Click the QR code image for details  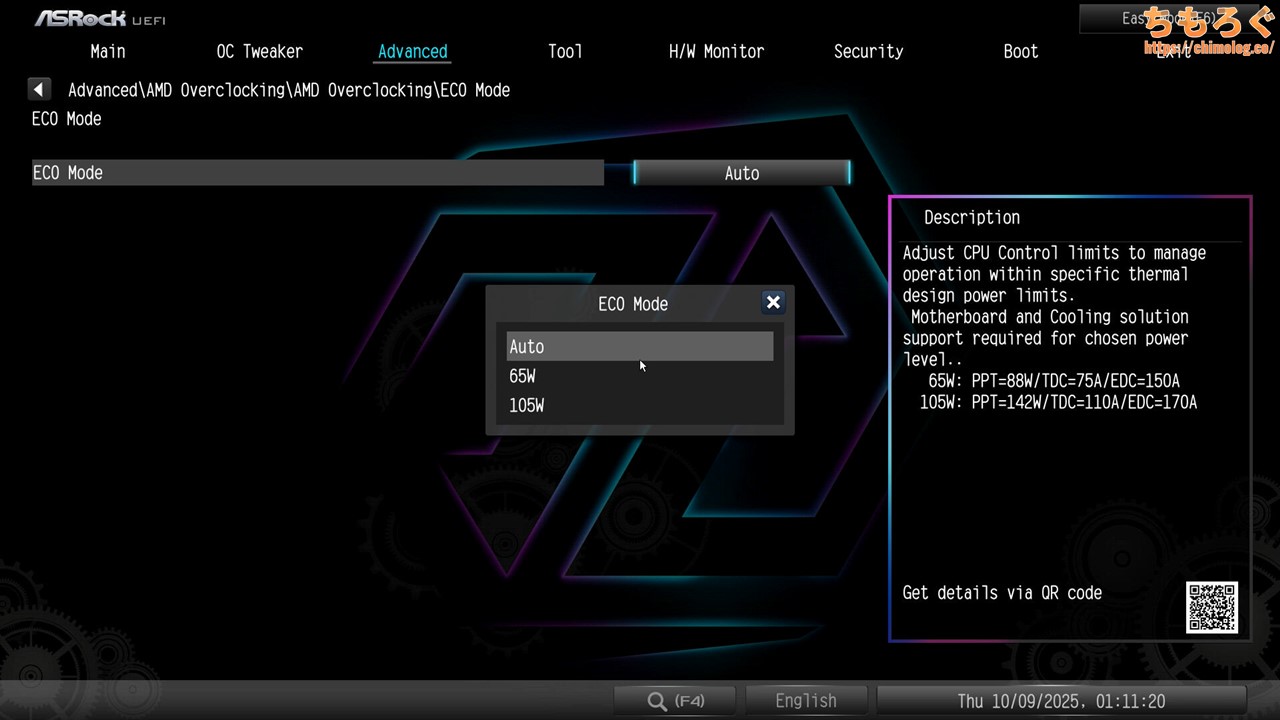(x=1212, y=607)
